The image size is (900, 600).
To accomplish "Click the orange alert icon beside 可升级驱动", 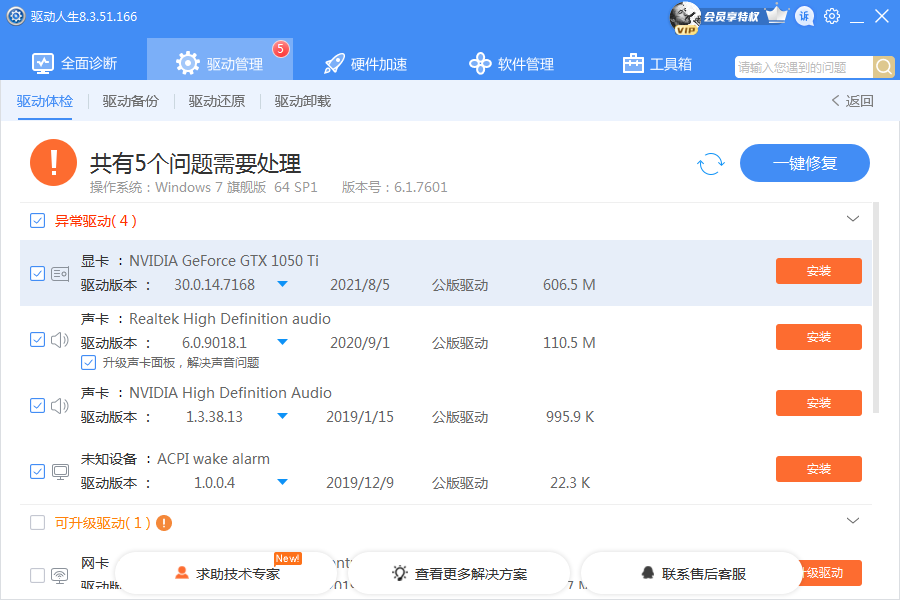I will pyautogui.click(x=164, y=523).
